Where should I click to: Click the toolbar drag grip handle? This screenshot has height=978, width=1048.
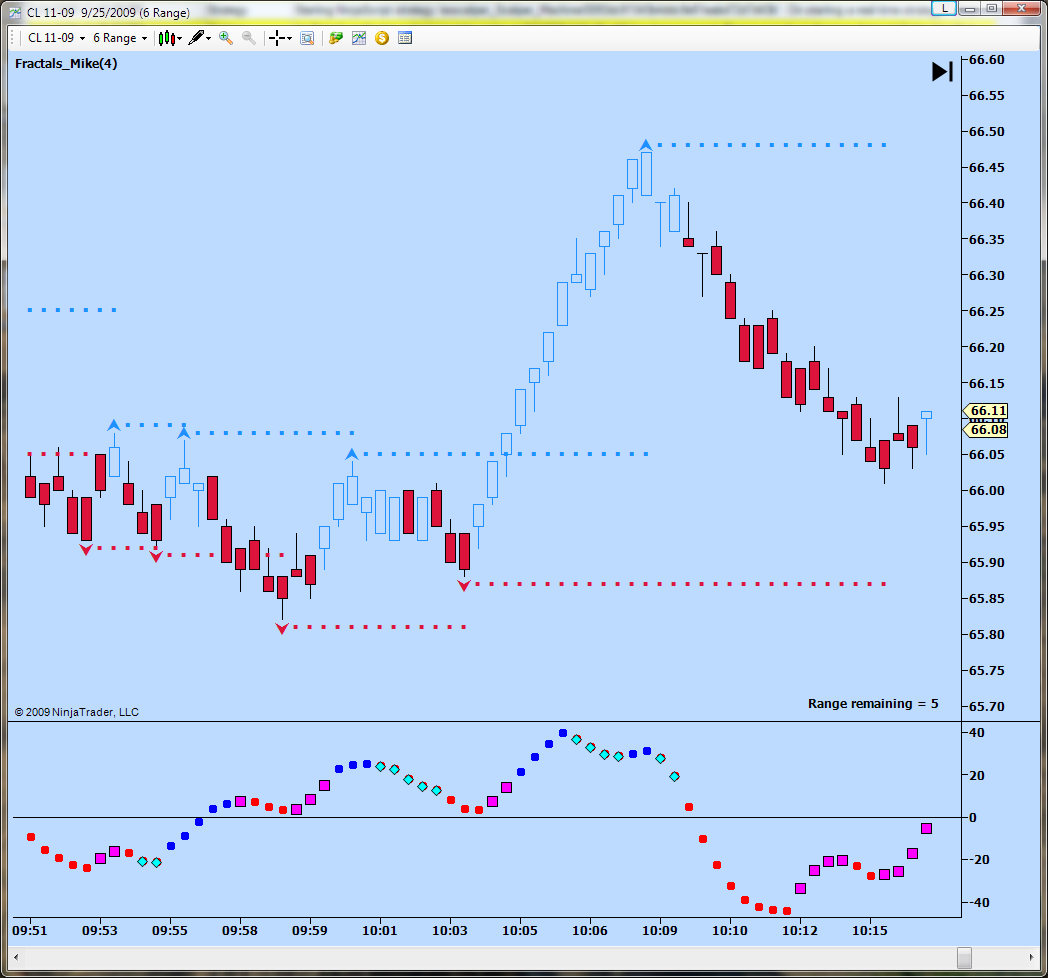click(13, 38)
